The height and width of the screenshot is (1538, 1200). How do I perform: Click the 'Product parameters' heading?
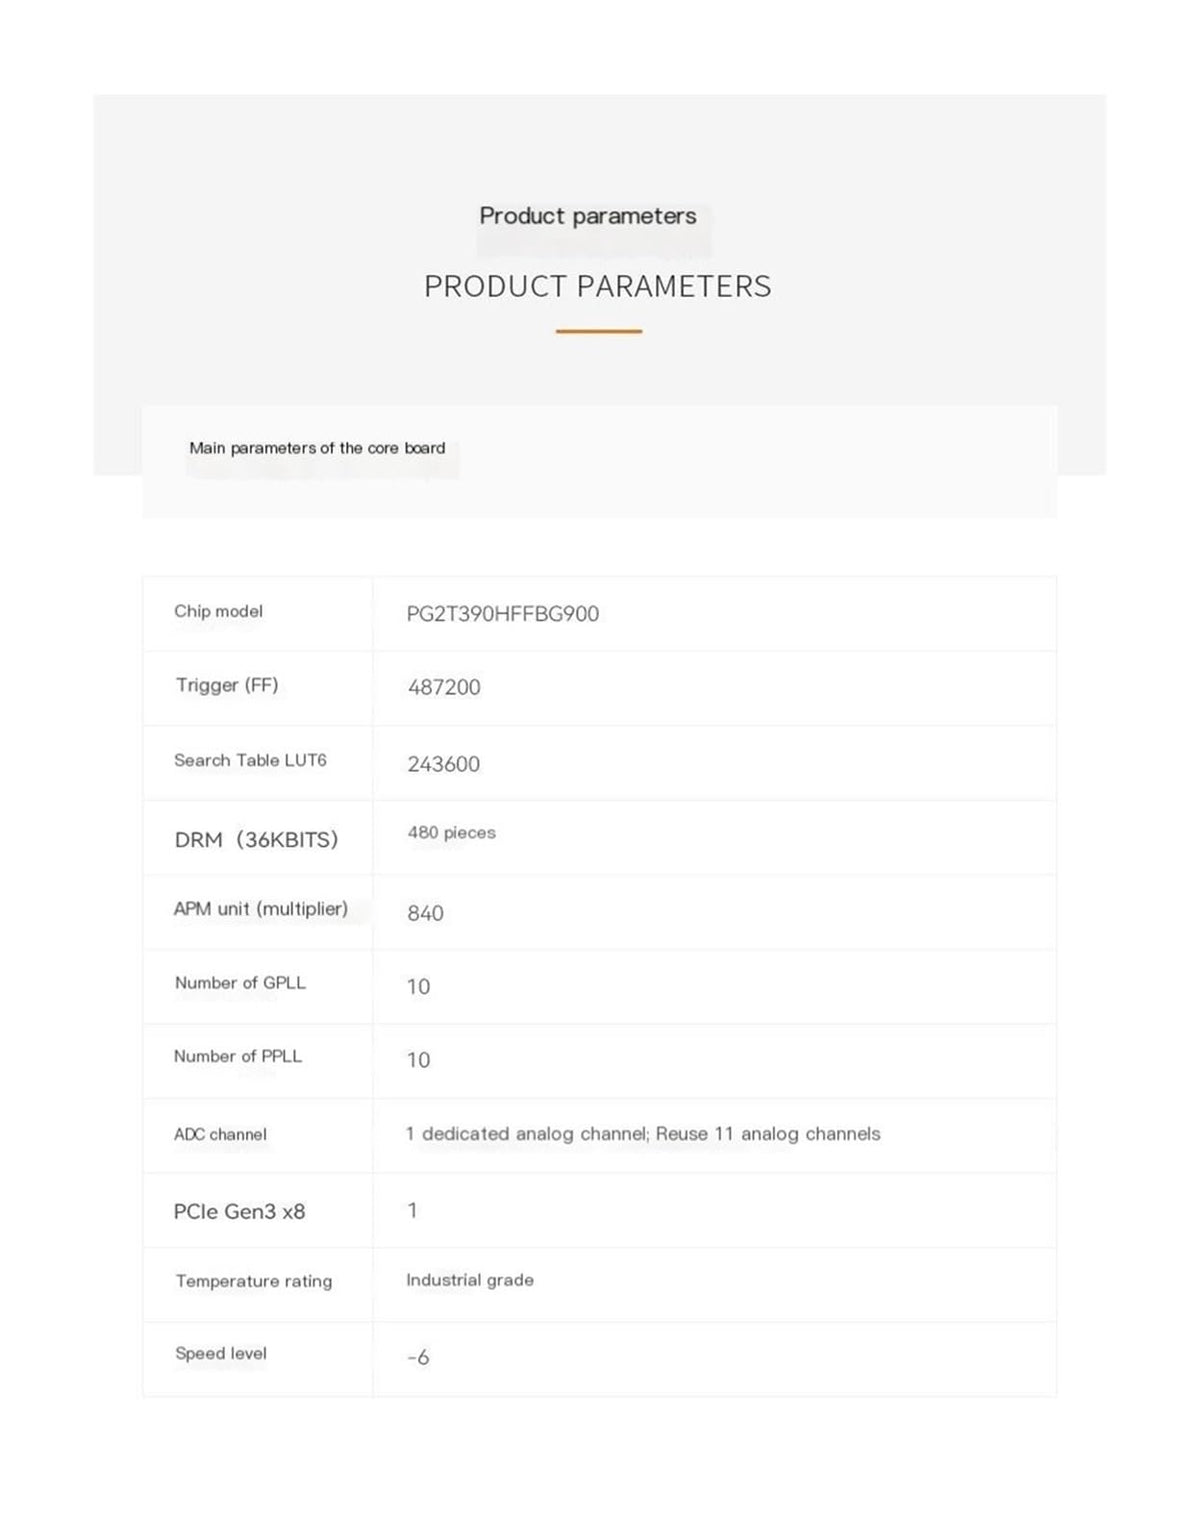tap(588, 216)
